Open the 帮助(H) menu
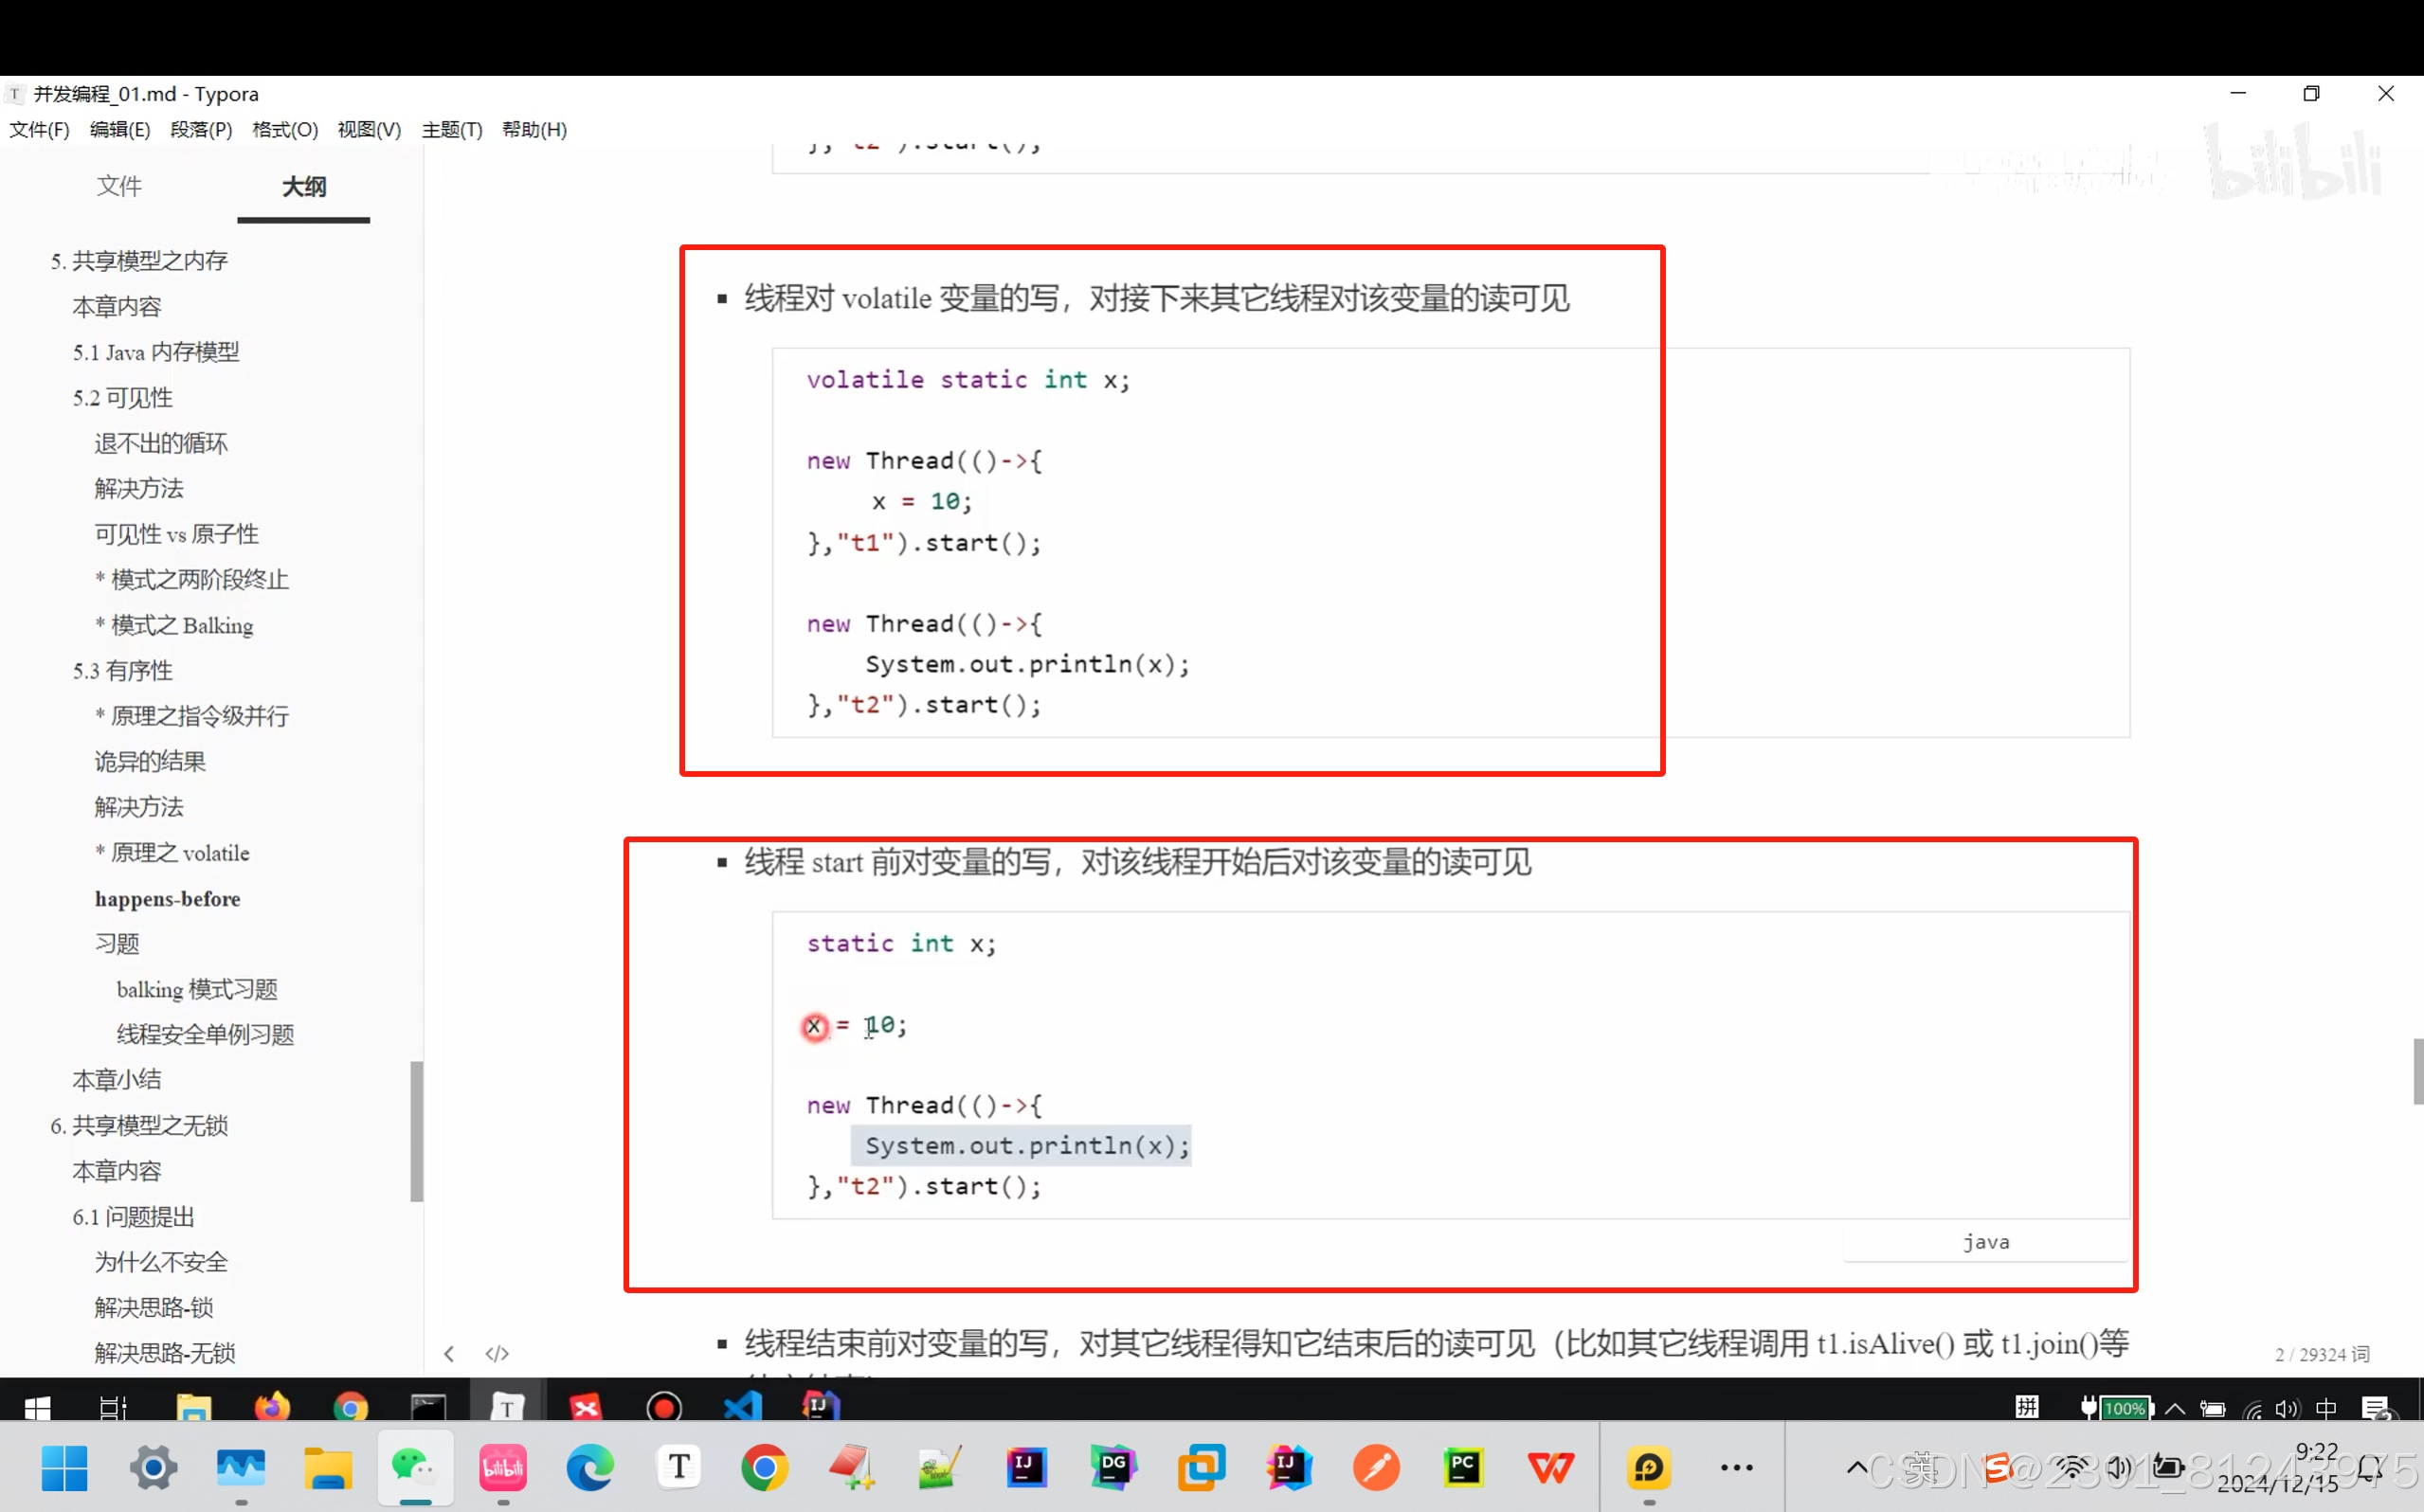The width and height of the screenshot is (2424, 1512). (534, 130)
